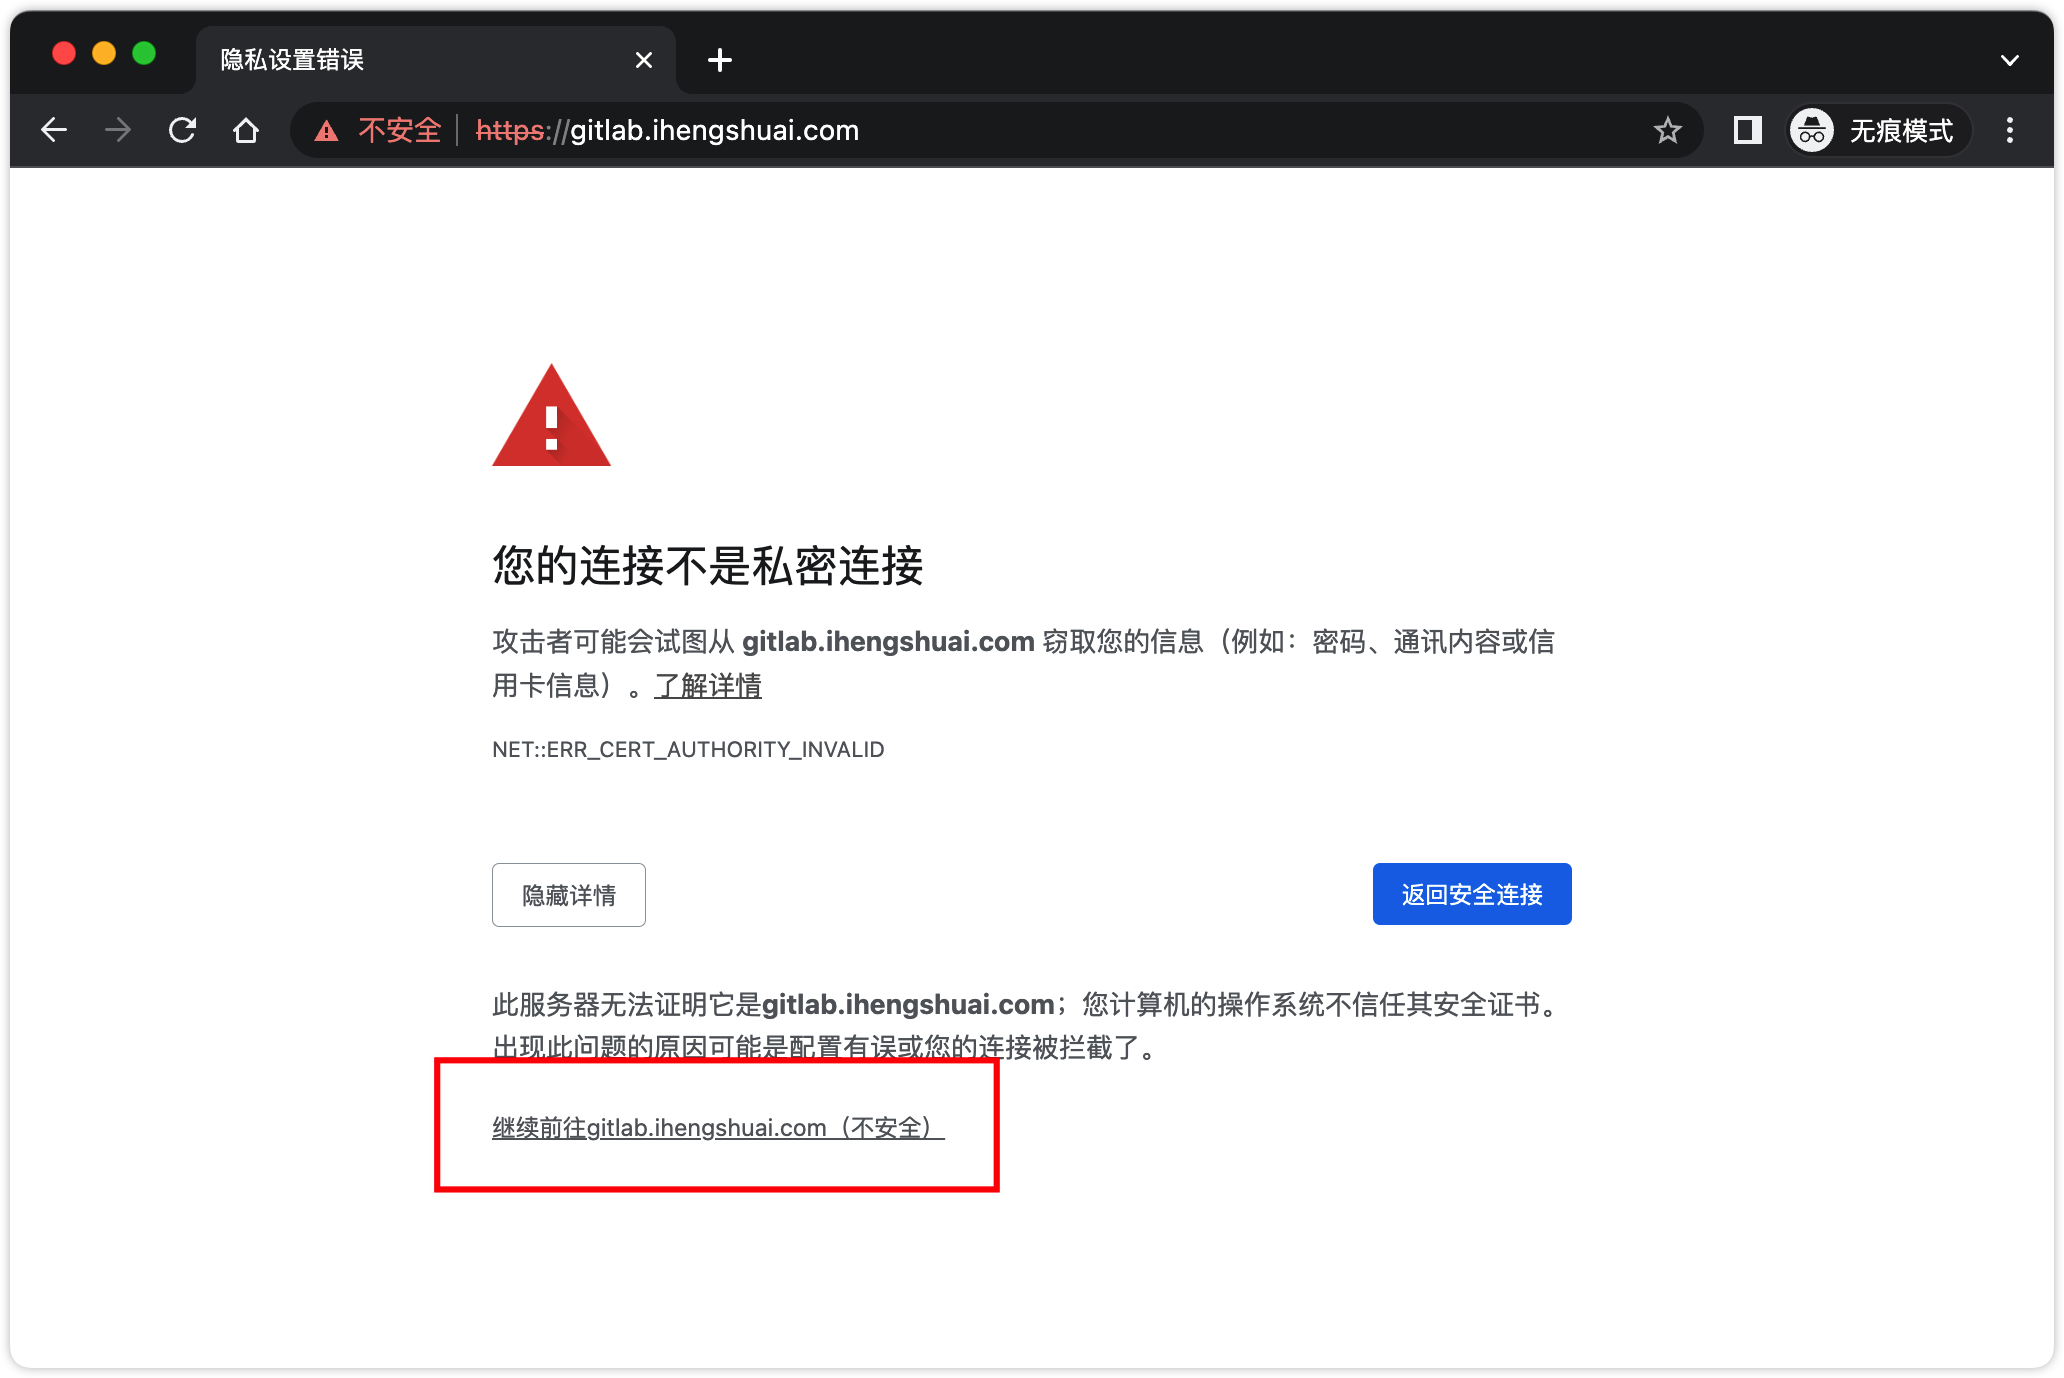
Task: Click the 返回安全连接 button
Action: pyautogui.click(x=1471, y=894)
